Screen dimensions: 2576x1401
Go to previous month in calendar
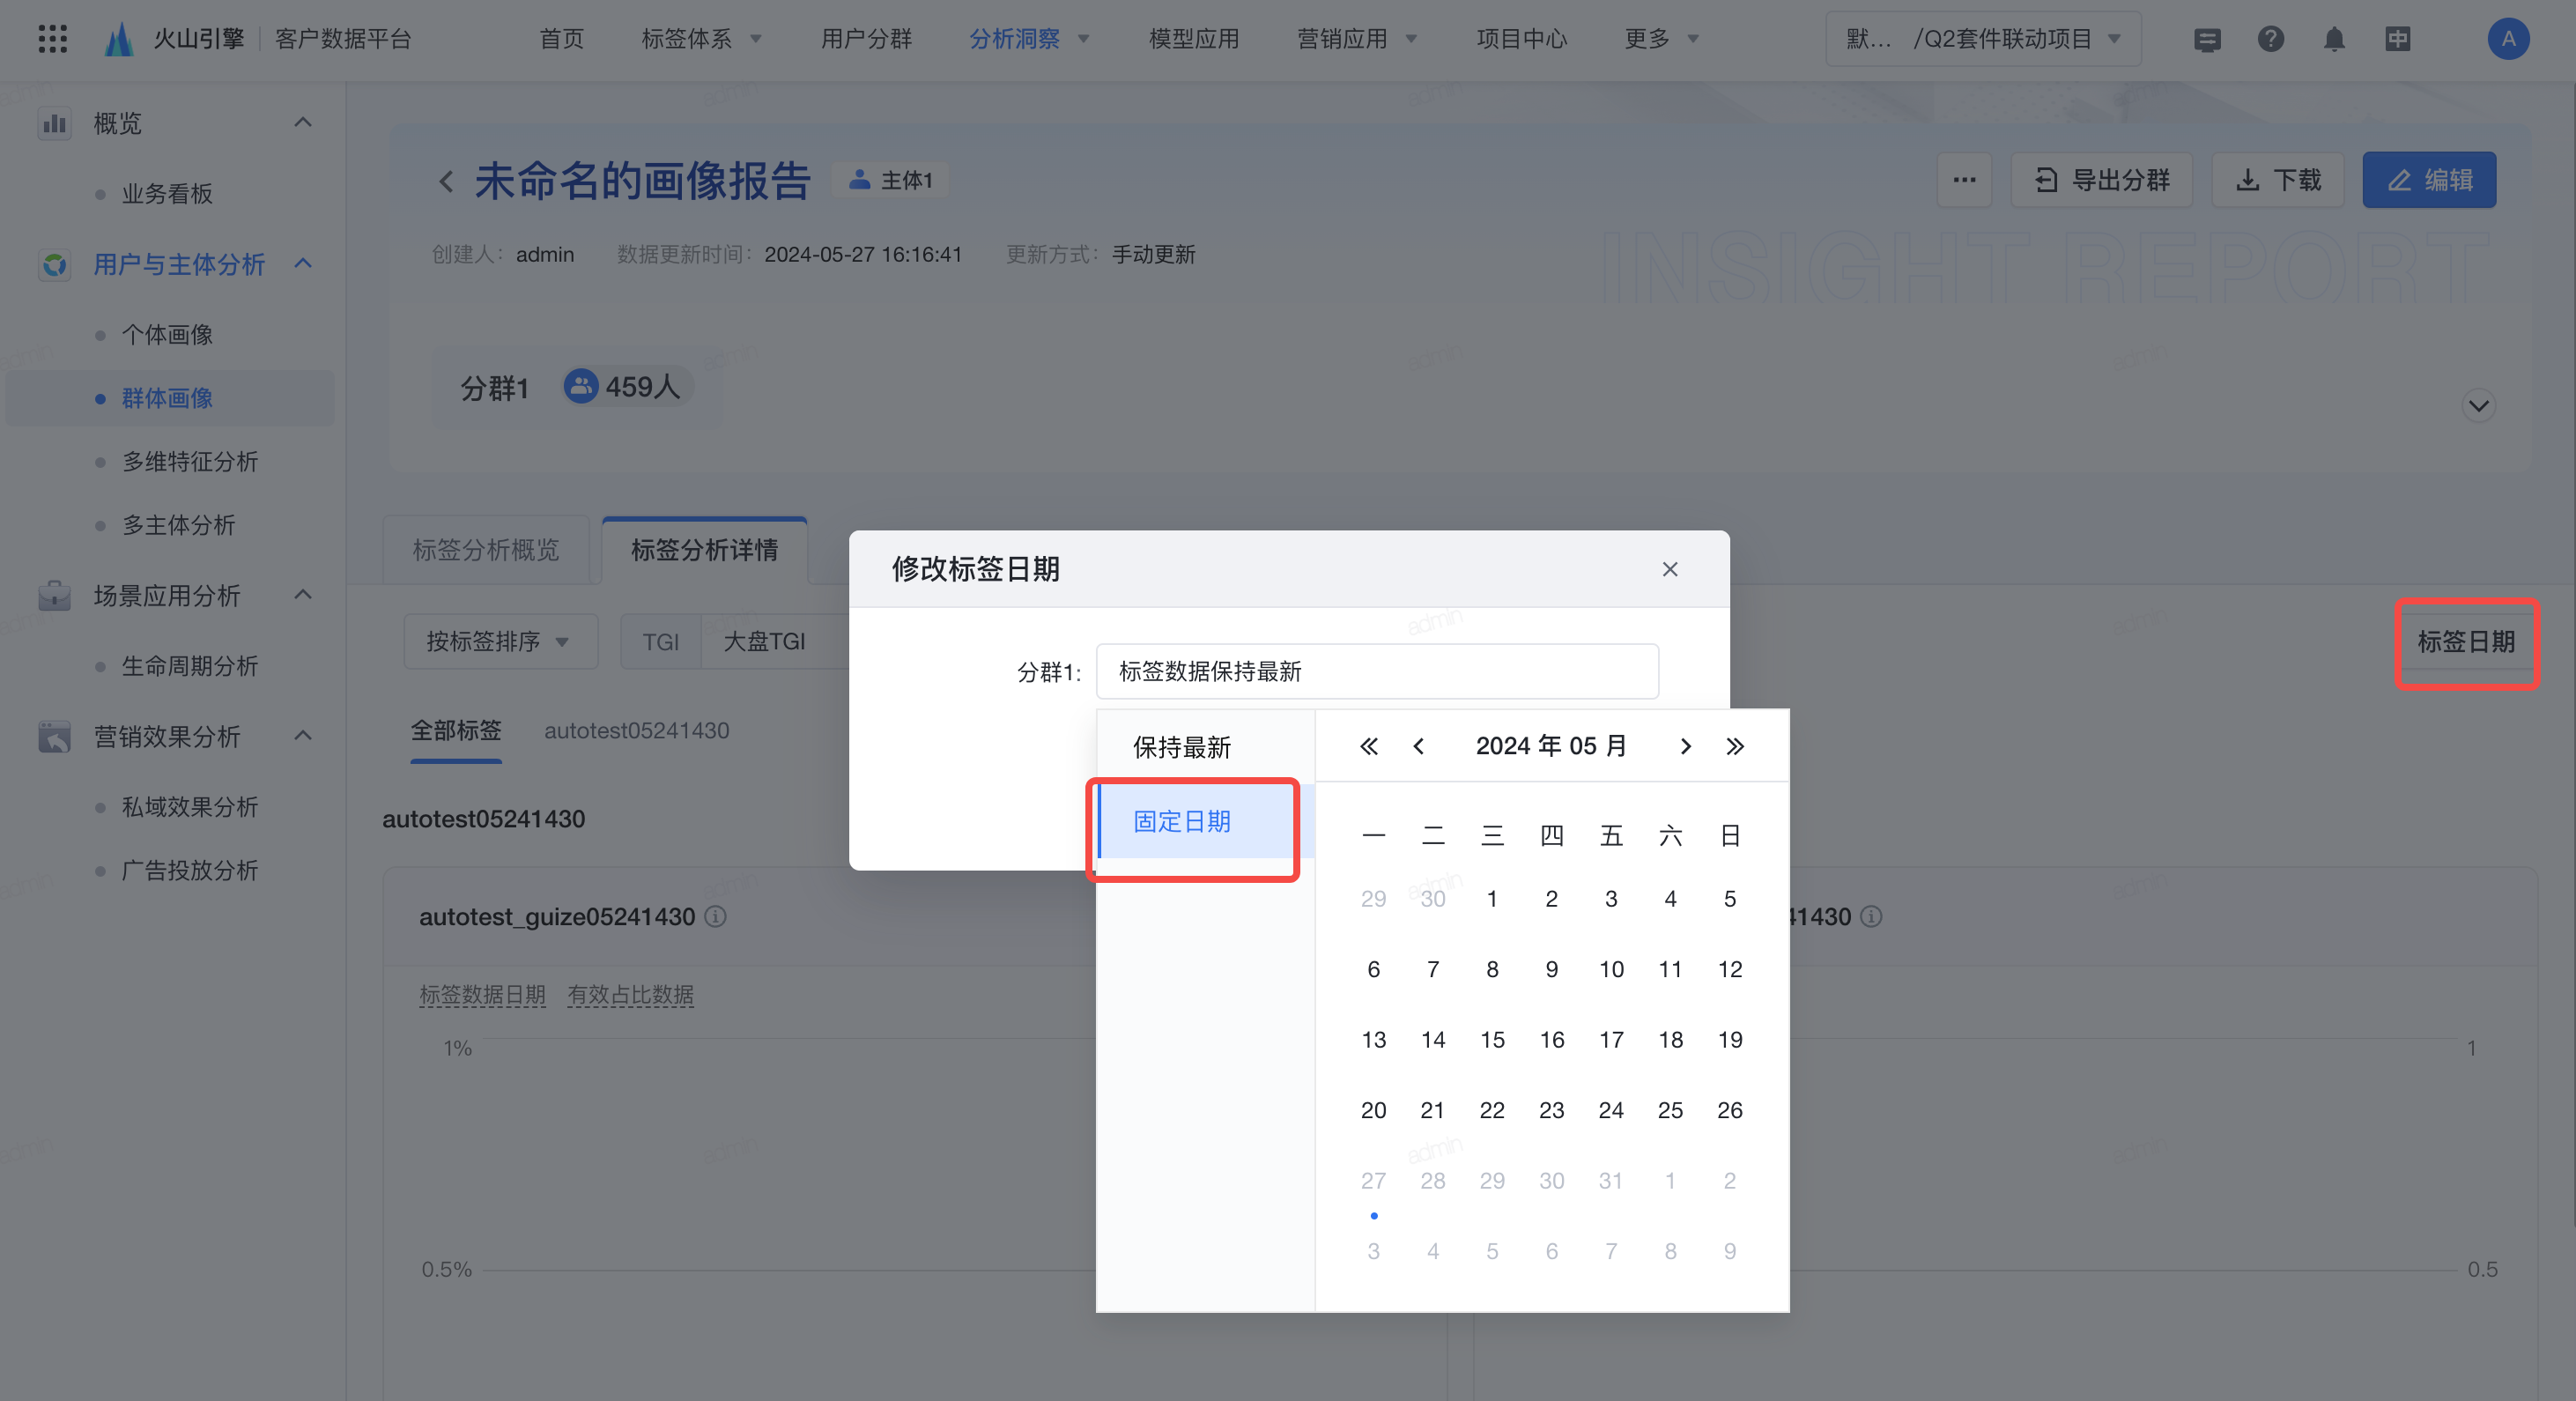(1418, 746)
